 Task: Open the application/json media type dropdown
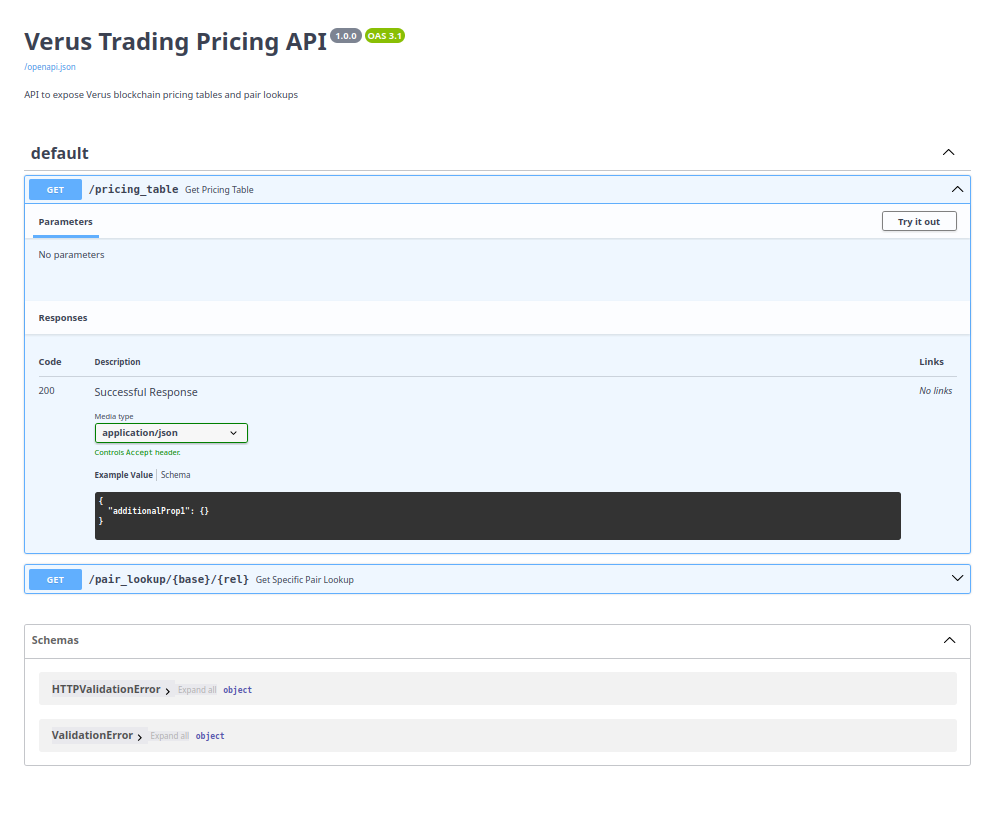[170, 432]
